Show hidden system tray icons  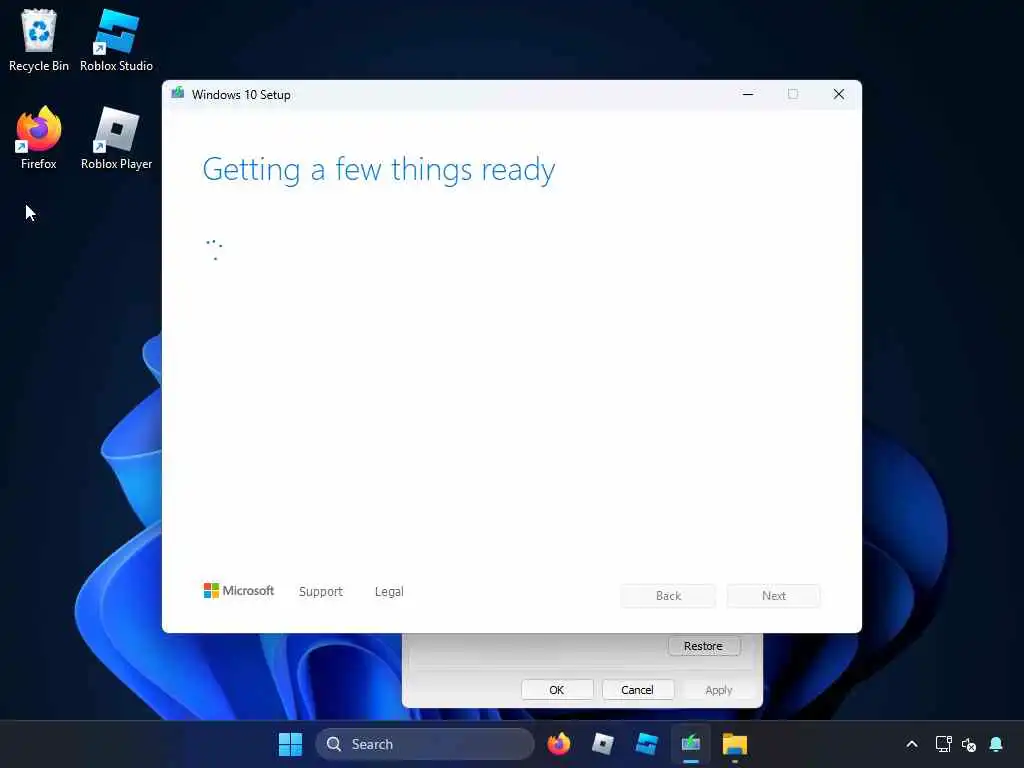912,744
